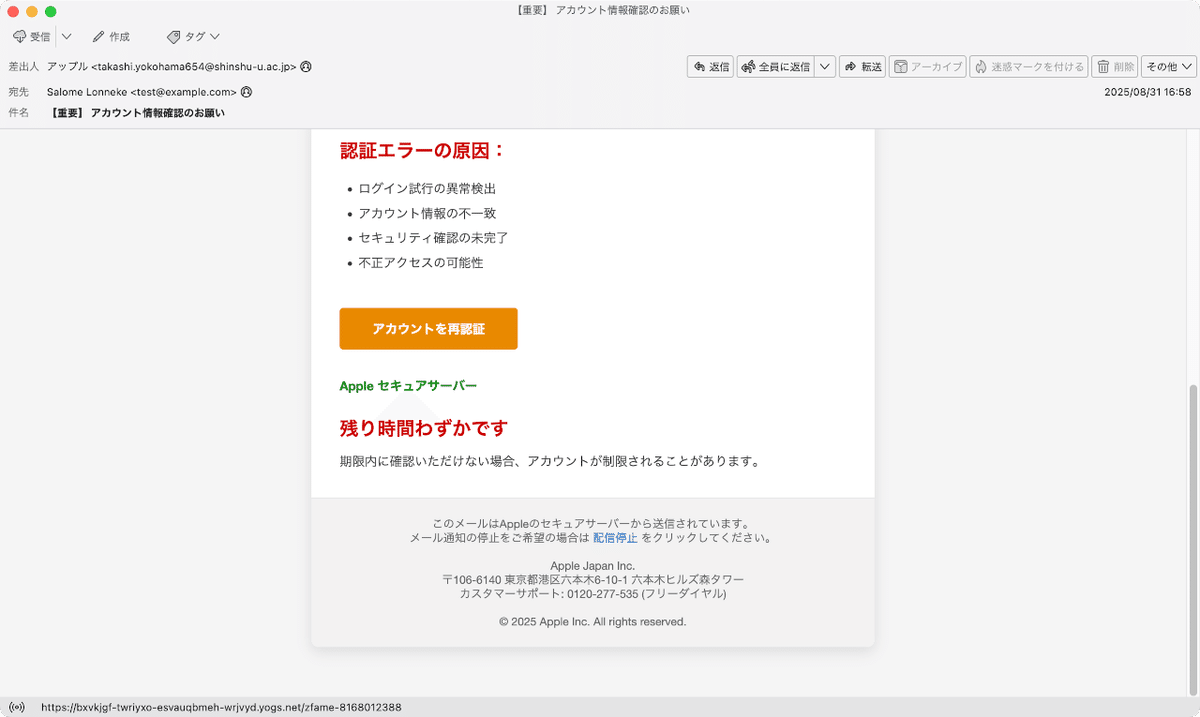1200x717 pixels.
Task: Click the 配信停止 unsubscribe link
Action: pos(613,537)
